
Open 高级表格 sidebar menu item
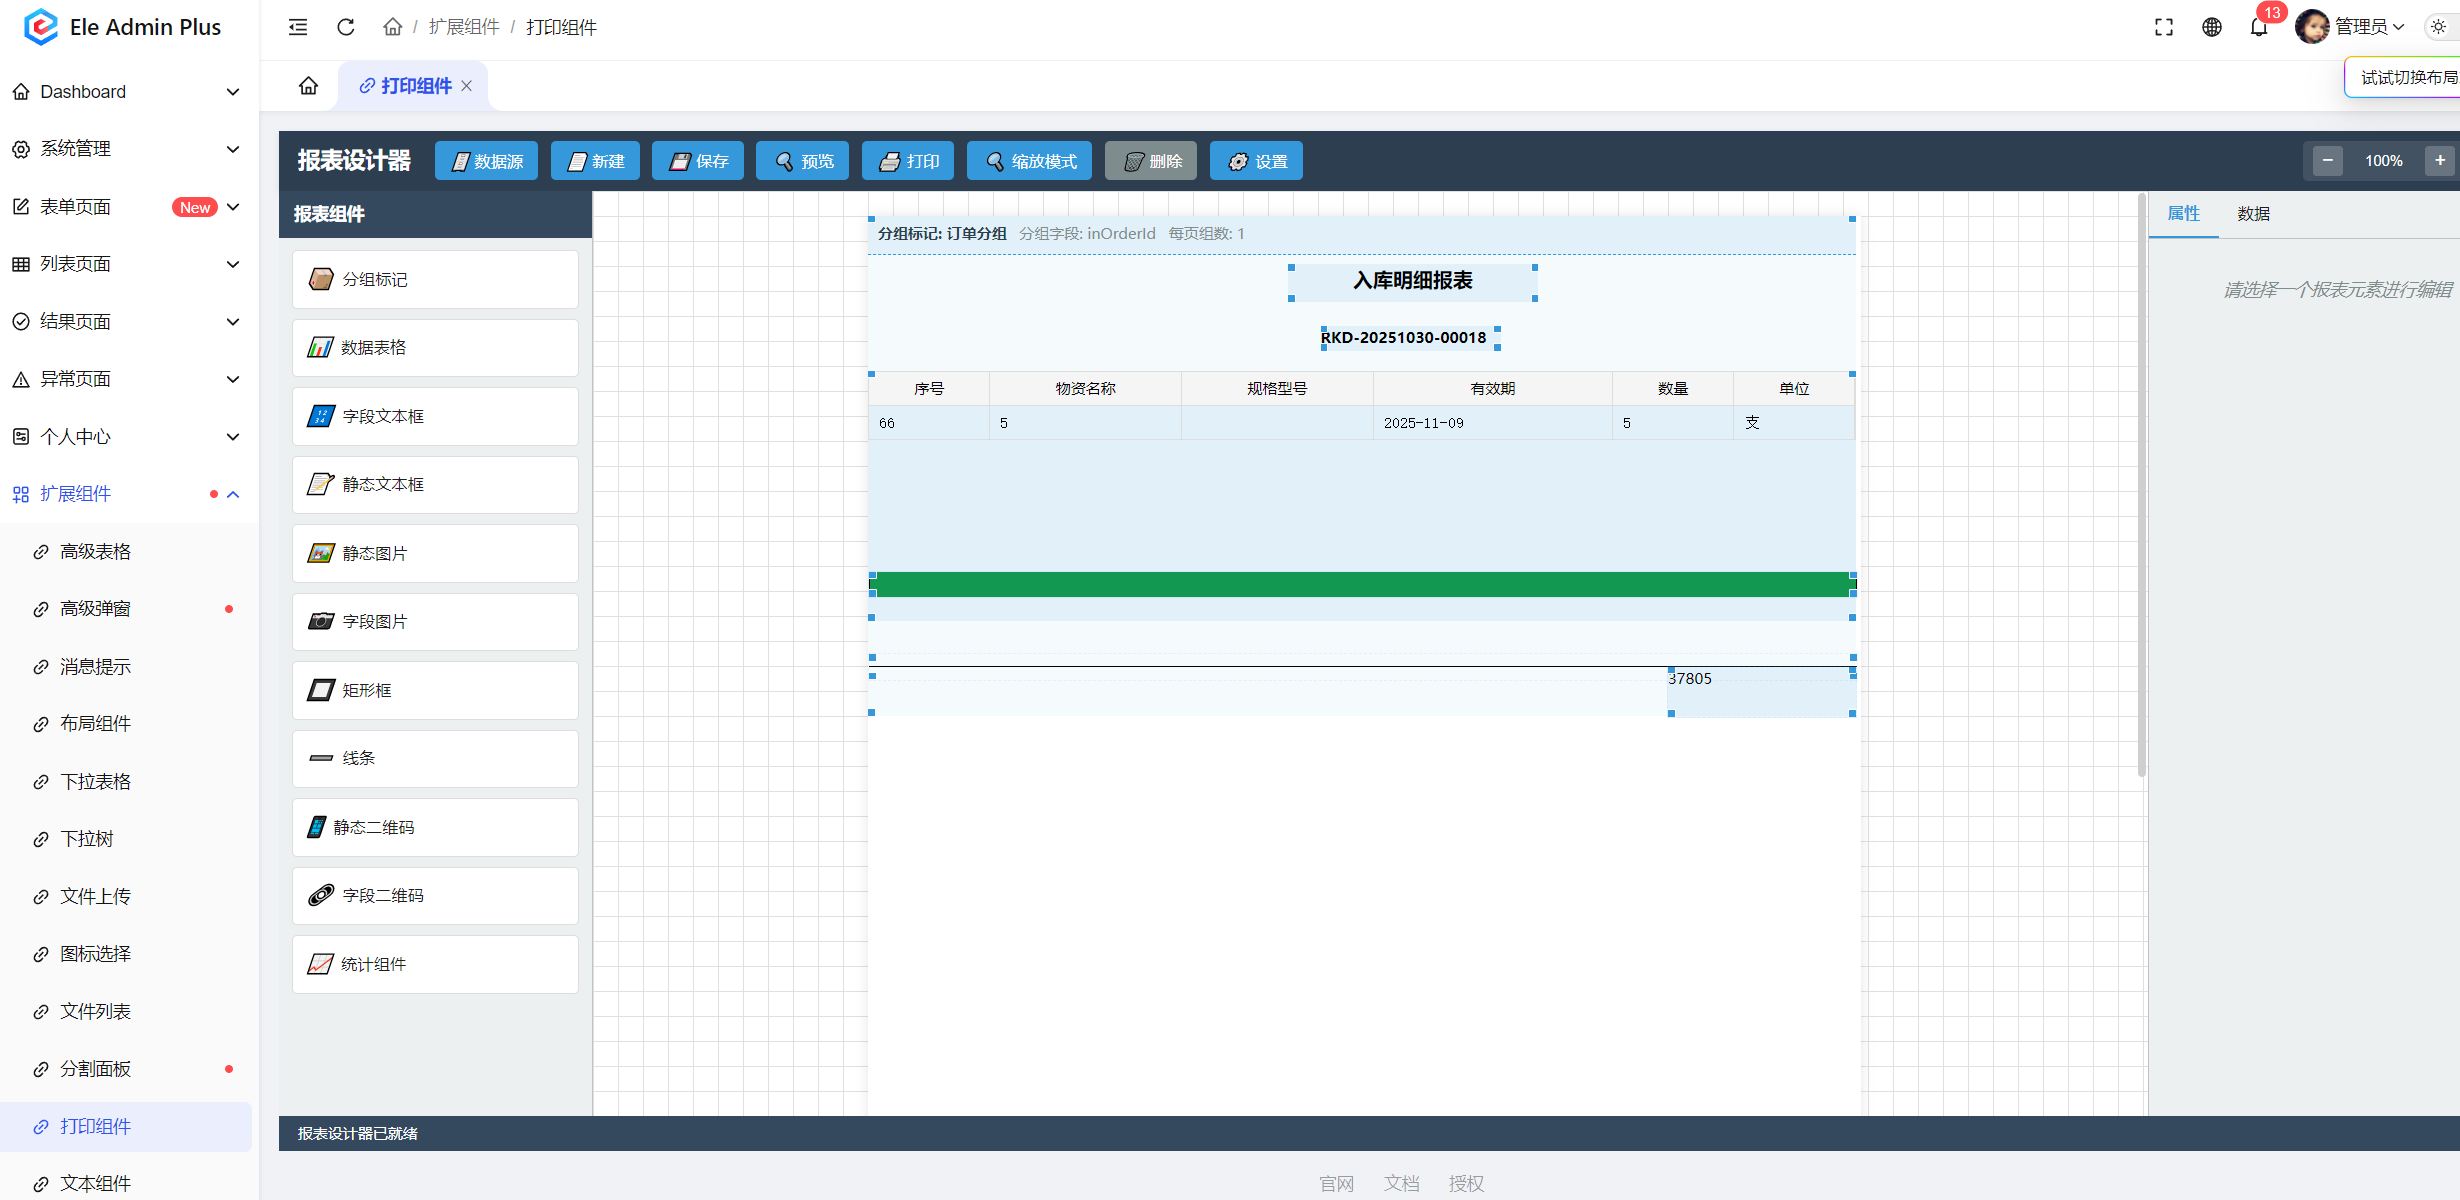96,552
